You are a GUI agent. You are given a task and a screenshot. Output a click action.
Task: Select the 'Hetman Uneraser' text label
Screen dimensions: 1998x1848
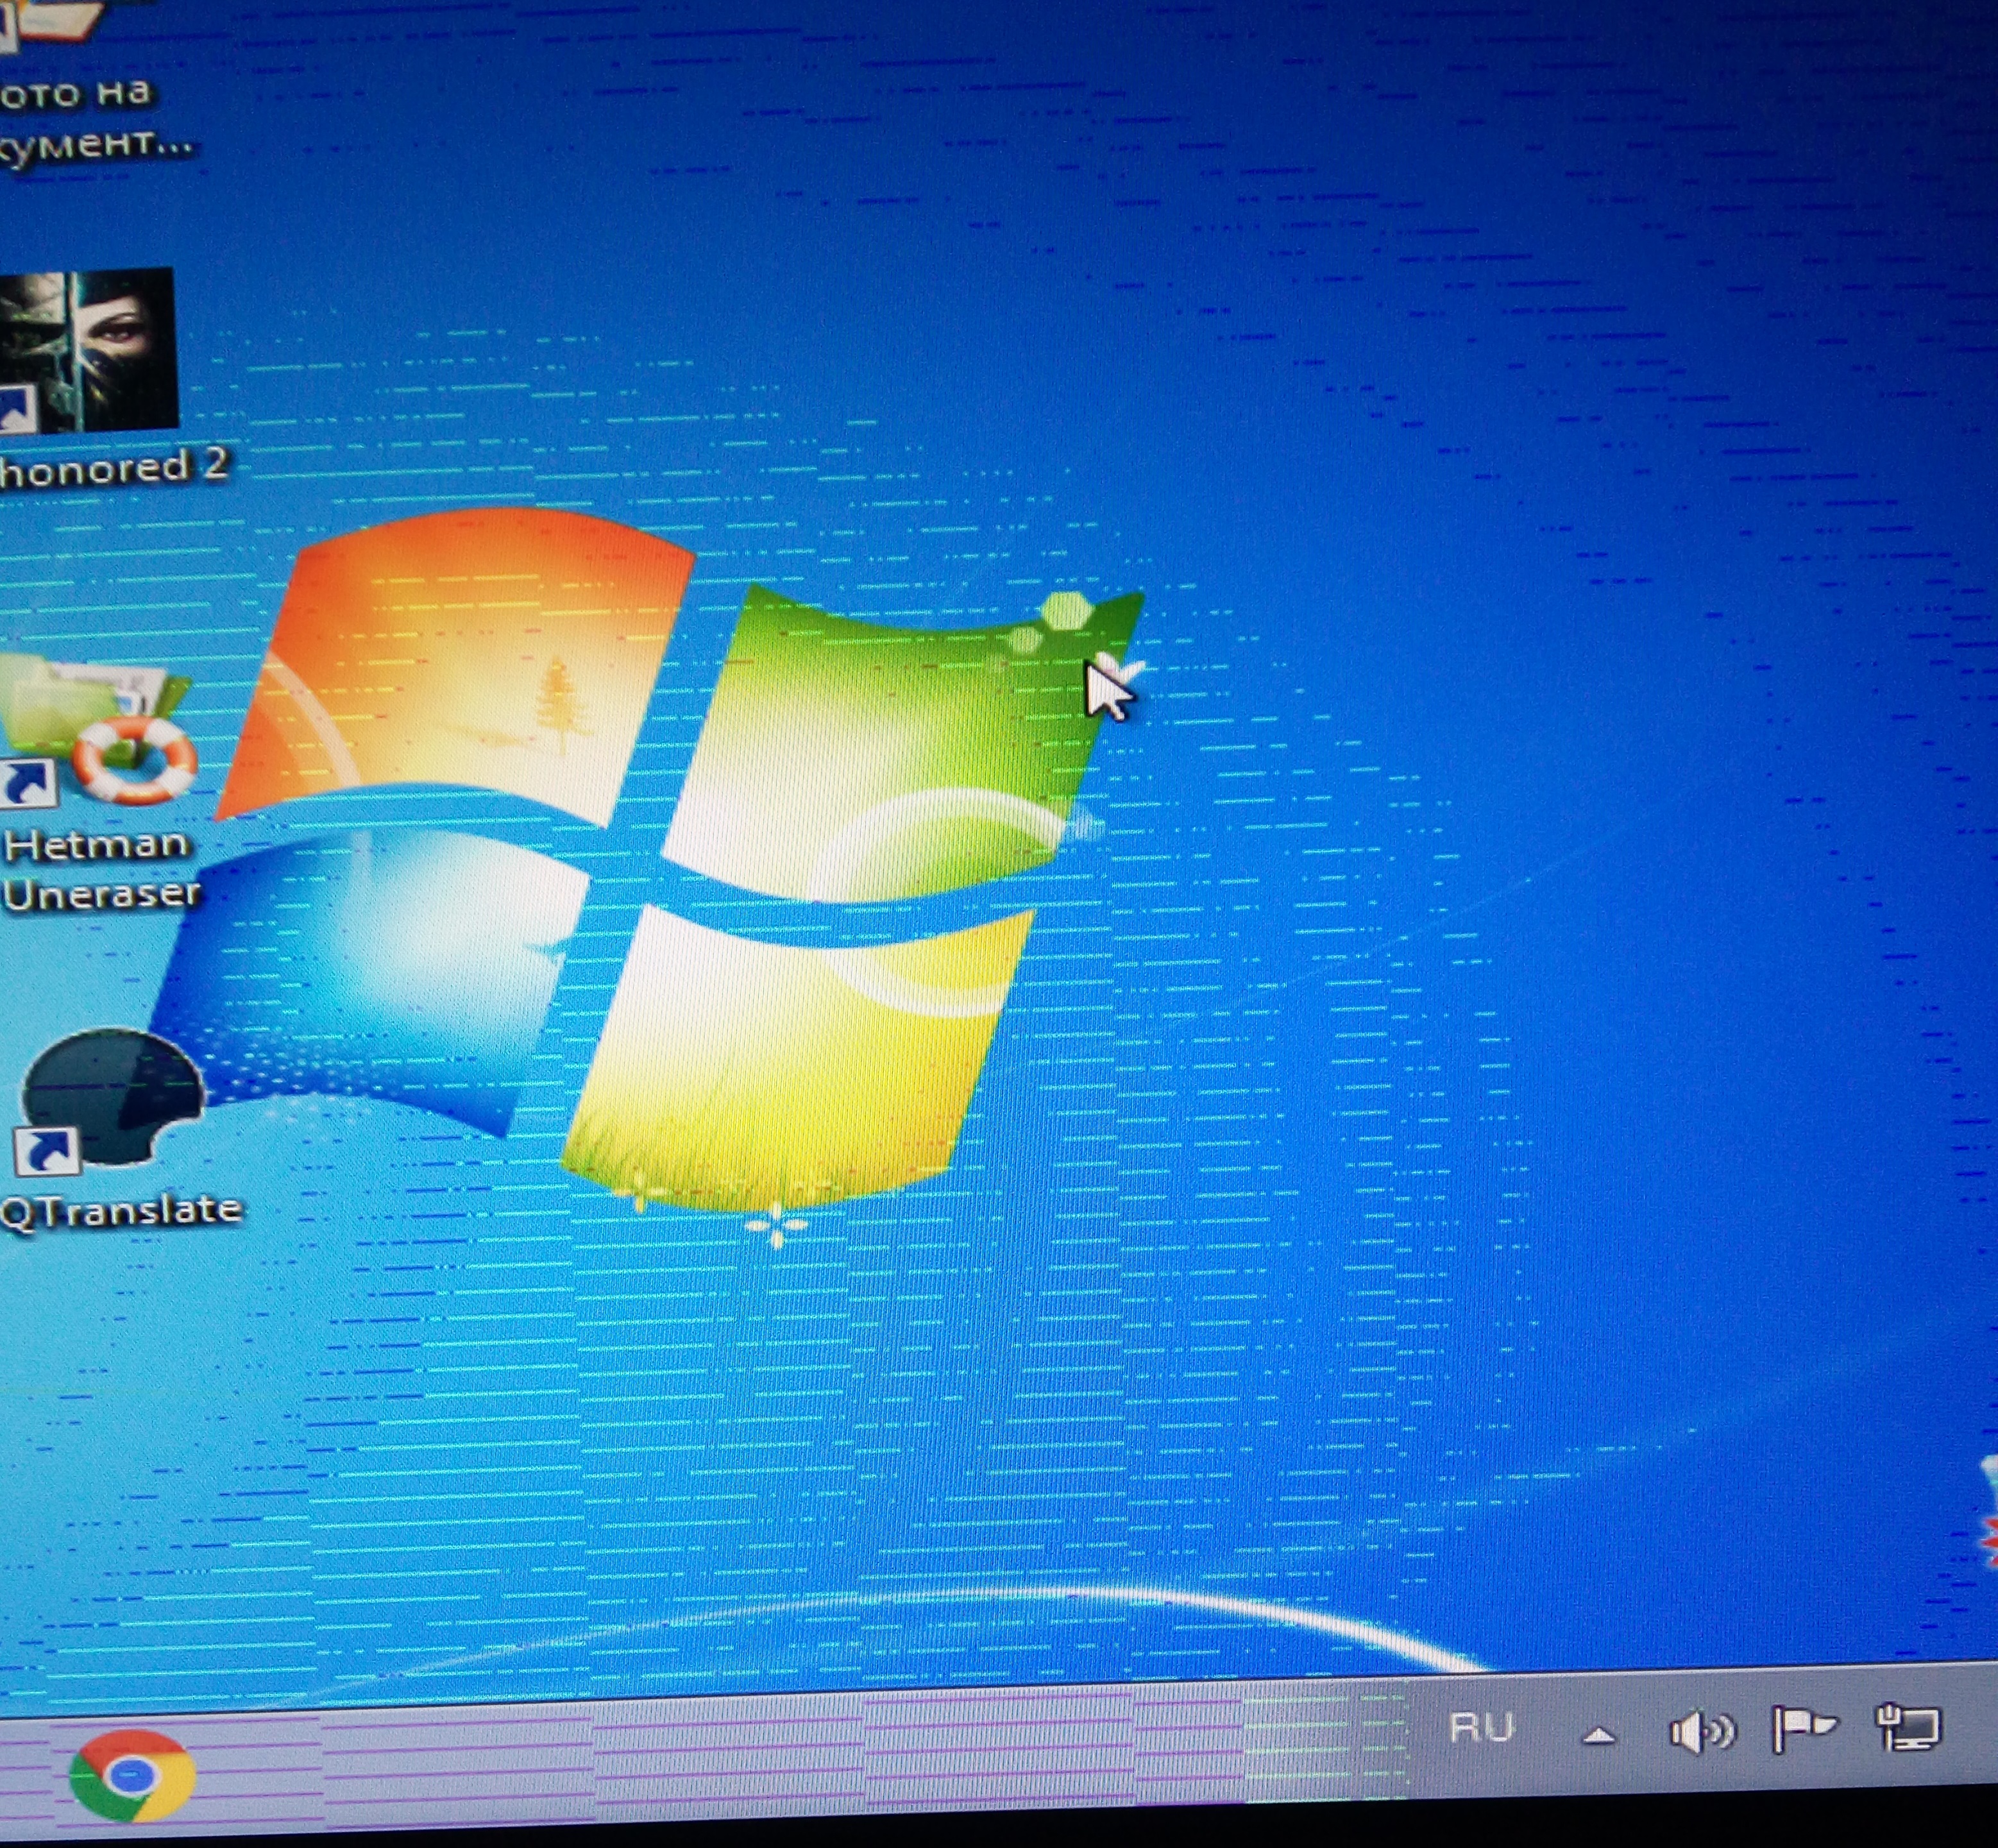click(100, 868)
